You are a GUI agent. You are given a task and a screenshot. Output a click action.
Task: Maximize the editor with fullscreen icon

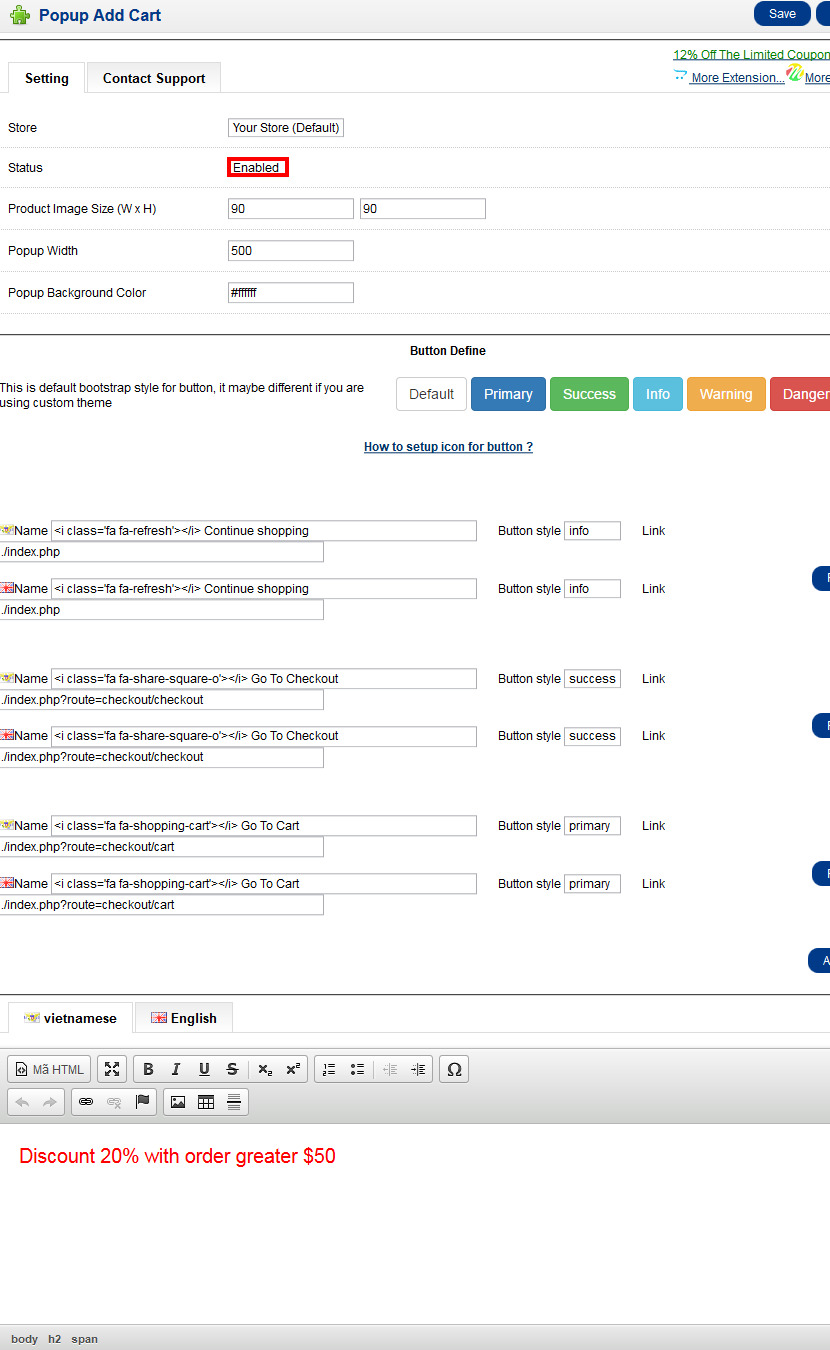click(112, 1069)
